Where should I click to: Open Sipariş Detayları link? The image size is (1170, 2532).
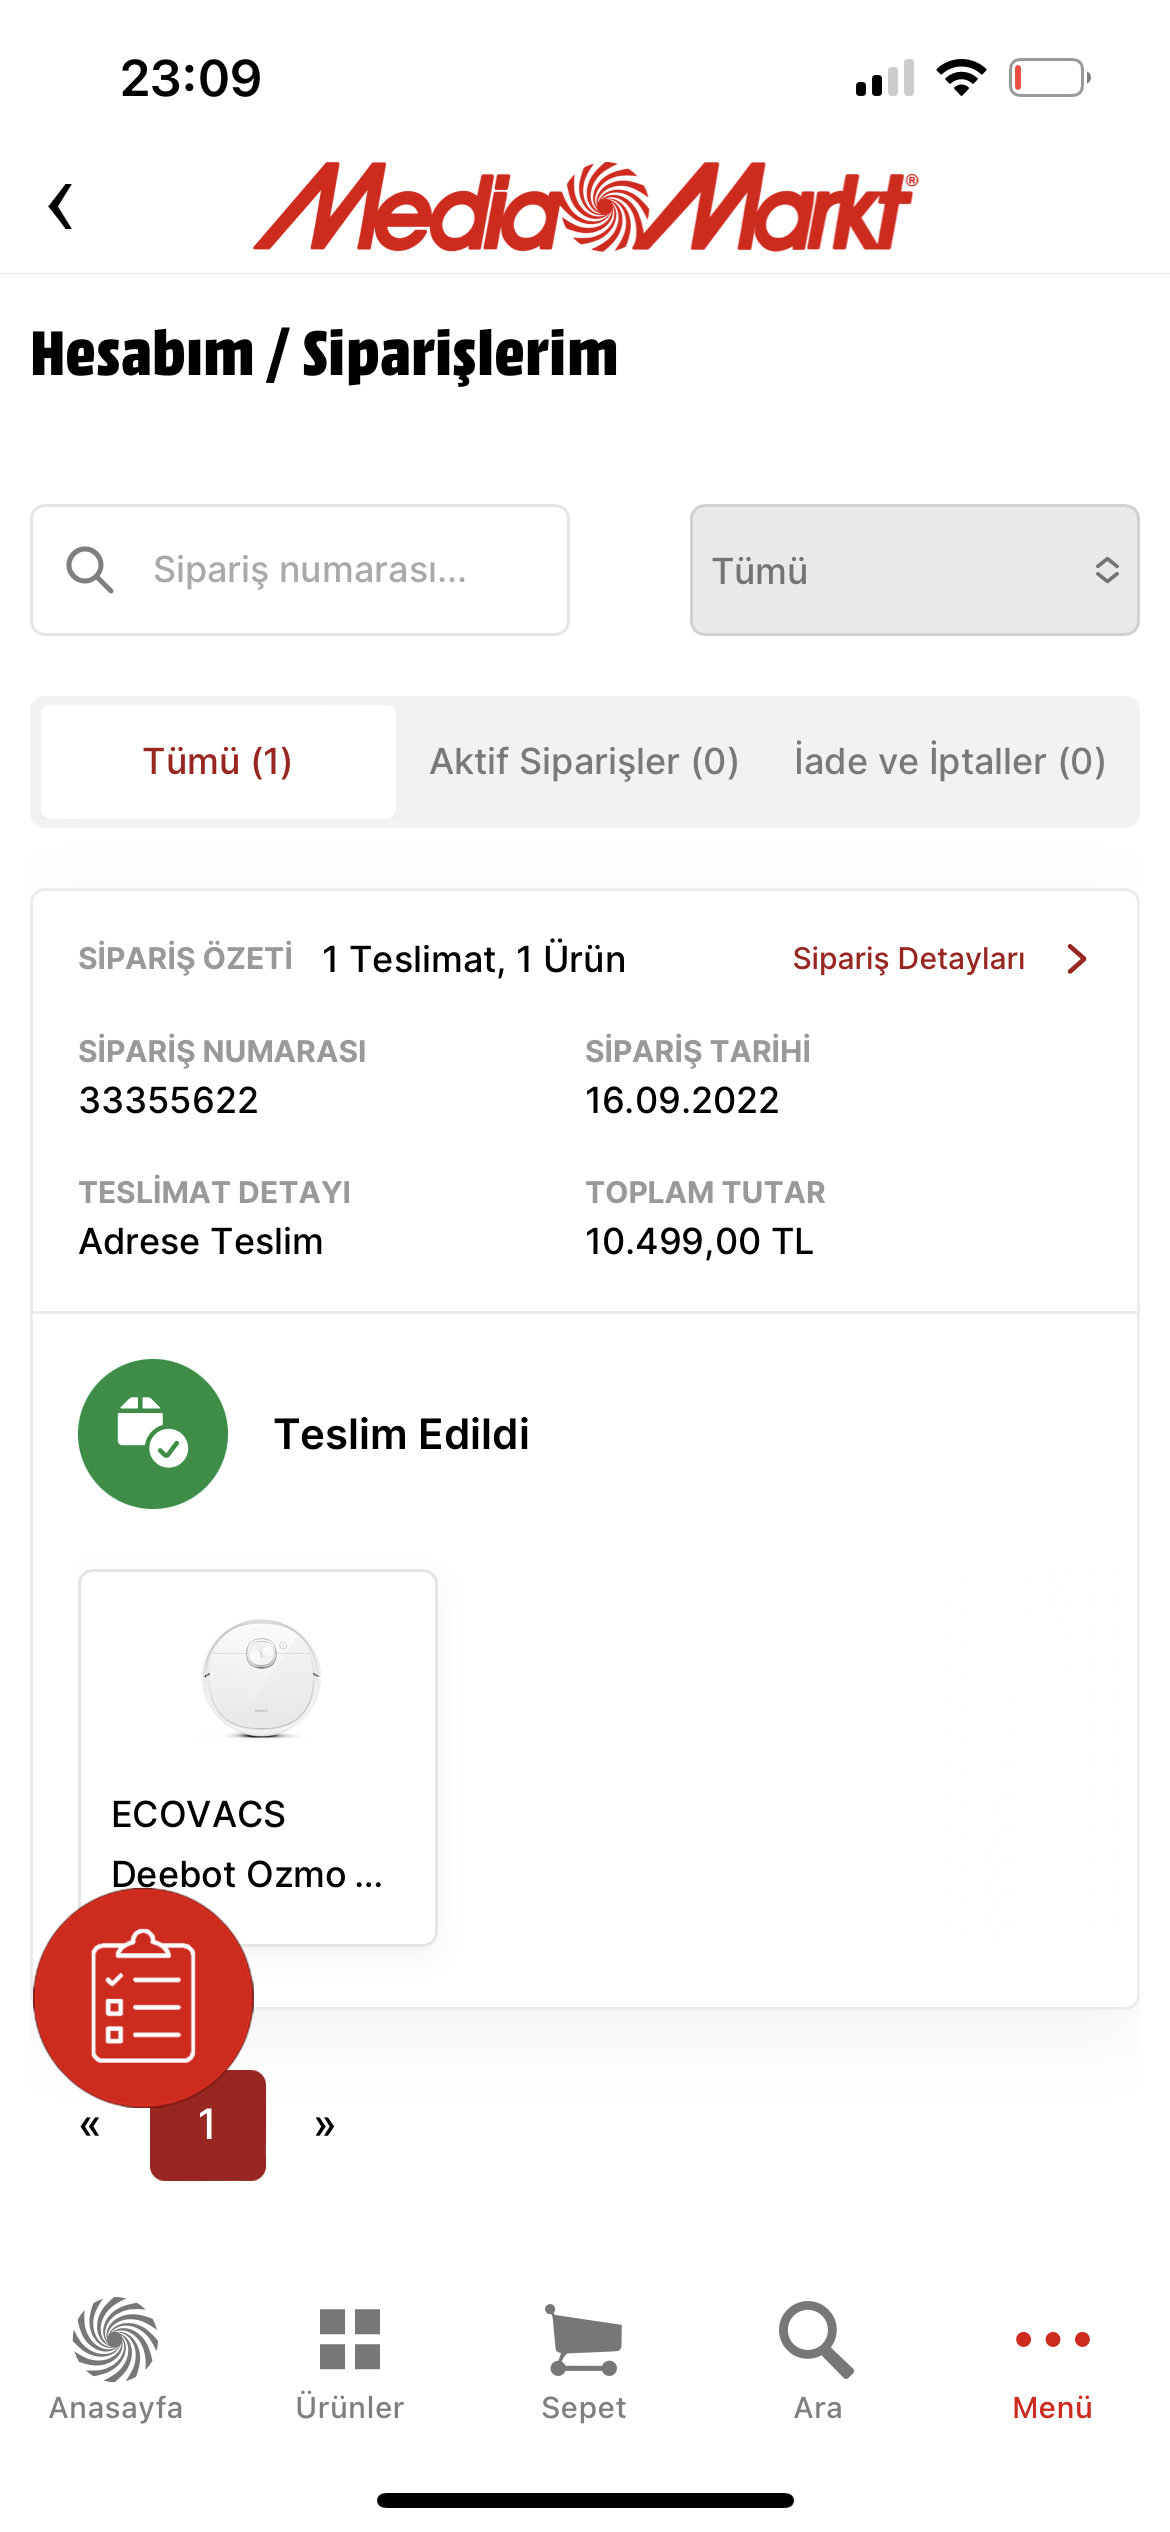pos(908,959)
